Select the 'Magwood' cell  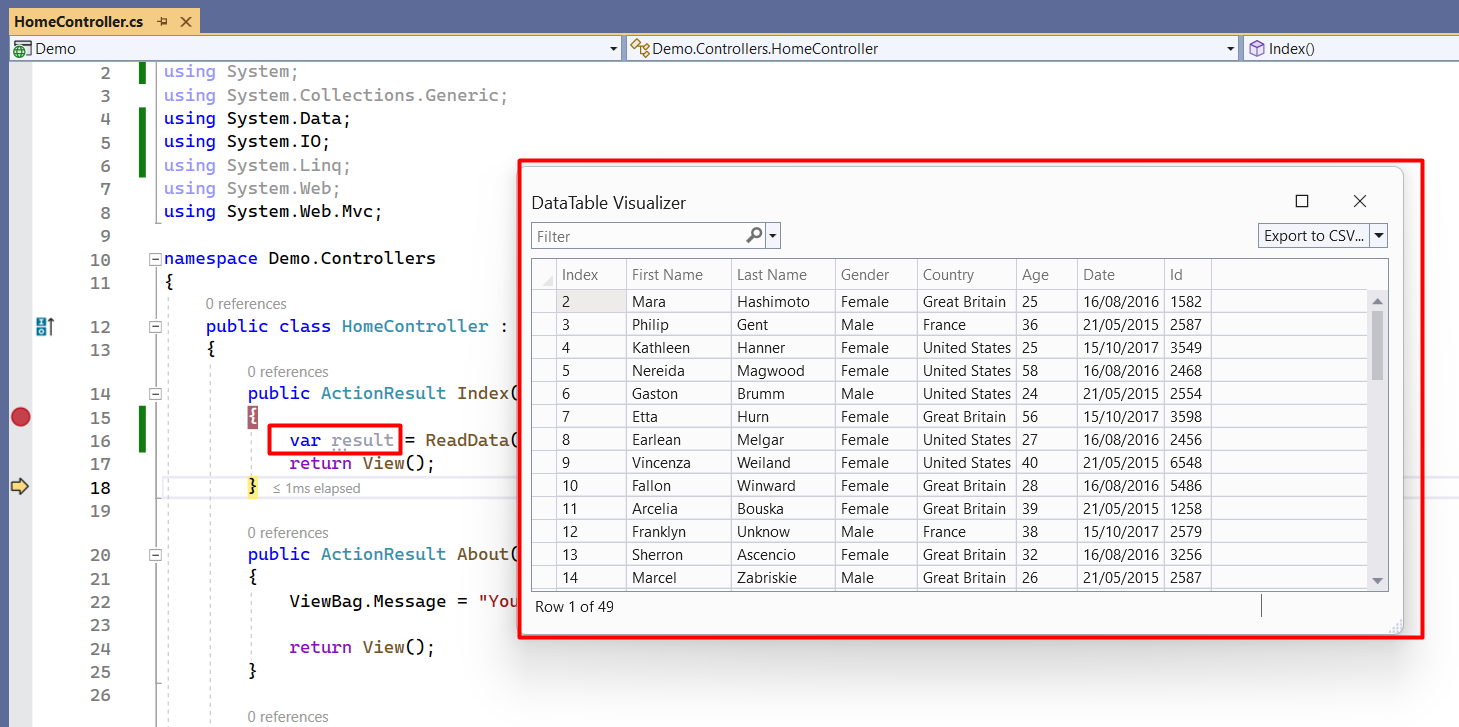pos(783,371)
